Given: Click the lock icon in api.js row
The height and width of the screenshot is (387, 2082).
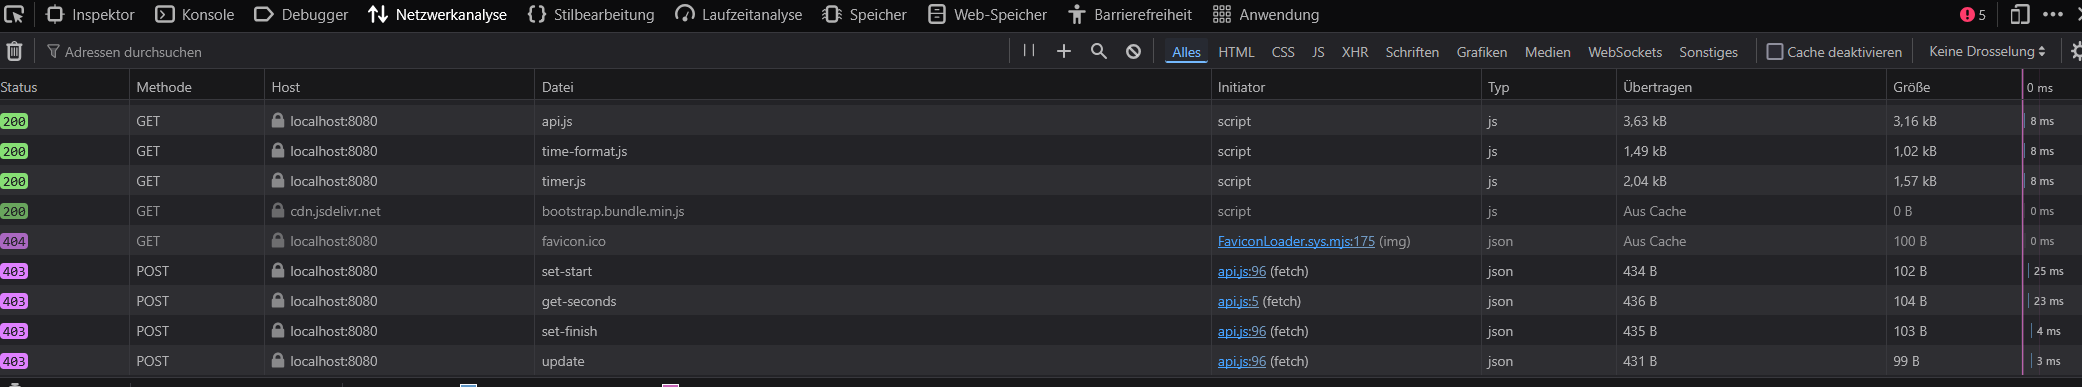Looking at the screenshot, I should (x=278, y=120).
